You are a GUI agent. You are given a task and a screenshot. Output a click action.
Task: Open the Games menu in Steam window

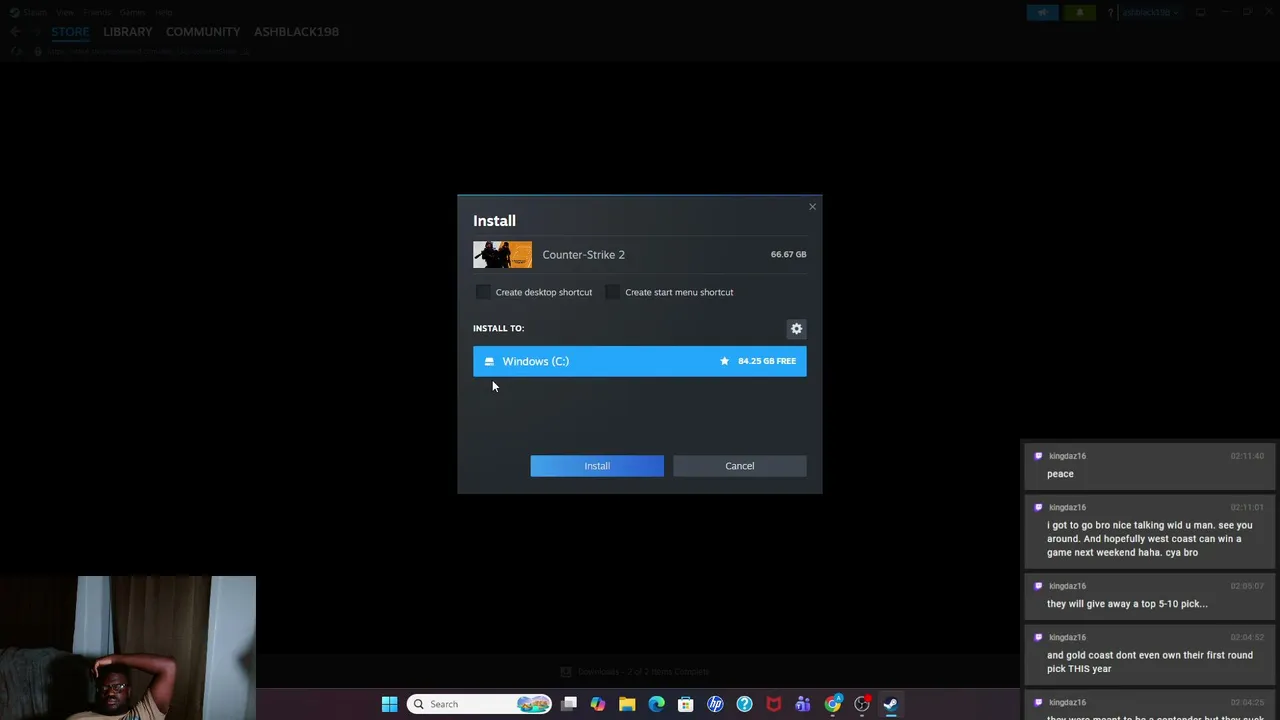coord(132,12)
